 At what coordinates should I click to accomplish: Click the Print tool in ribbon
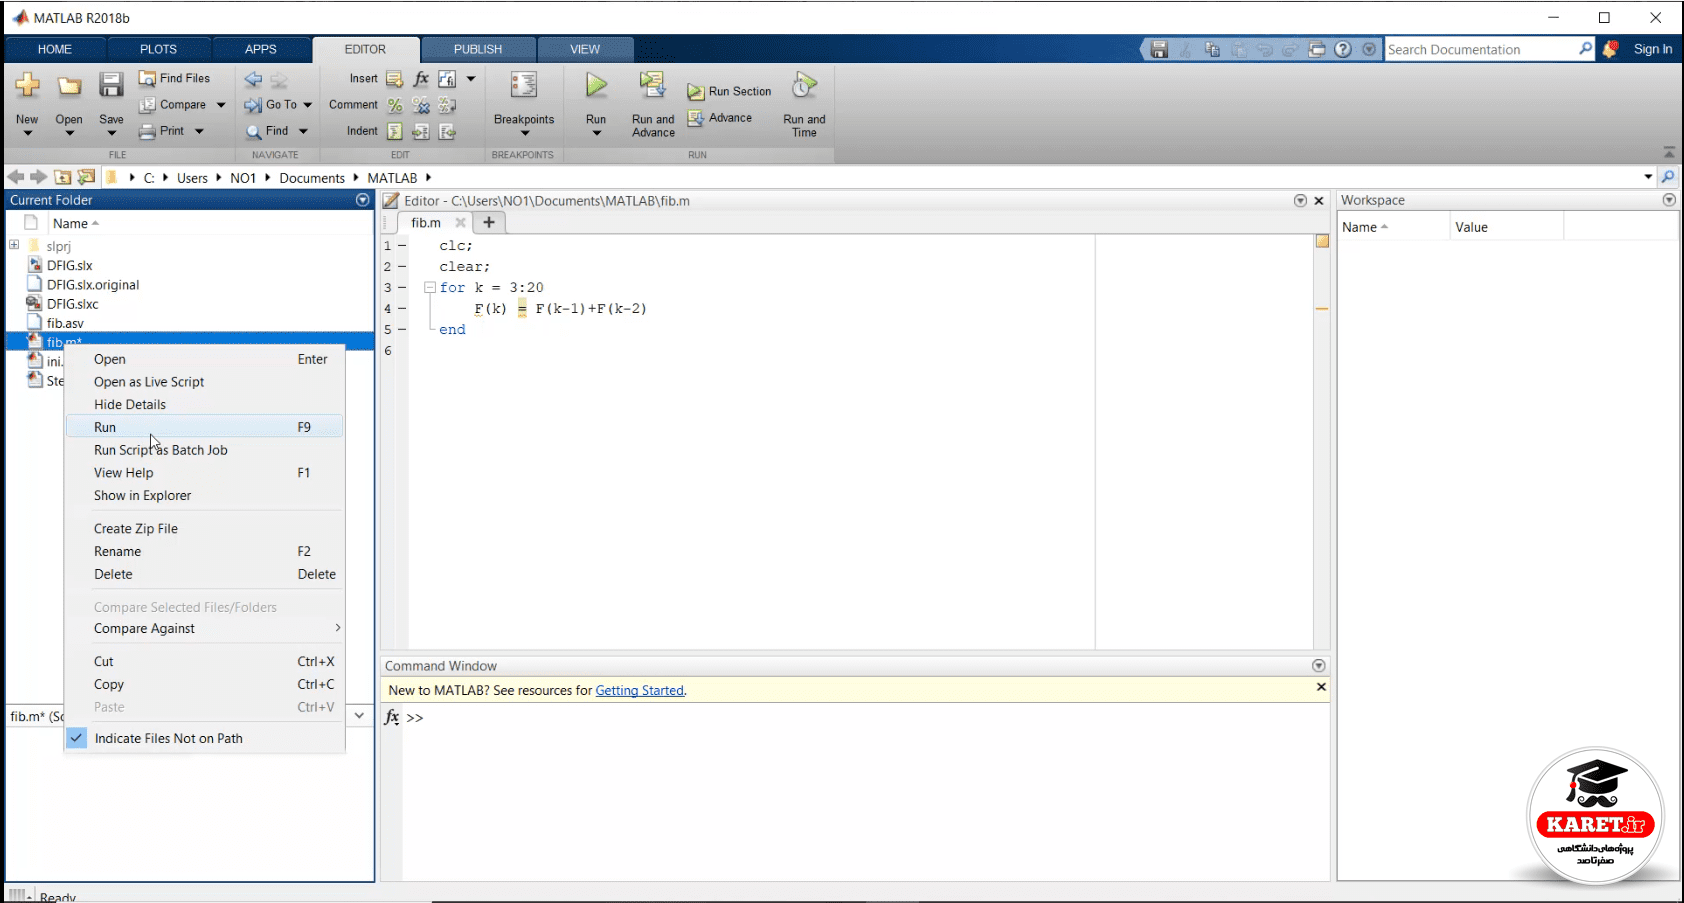pos(162,131)
